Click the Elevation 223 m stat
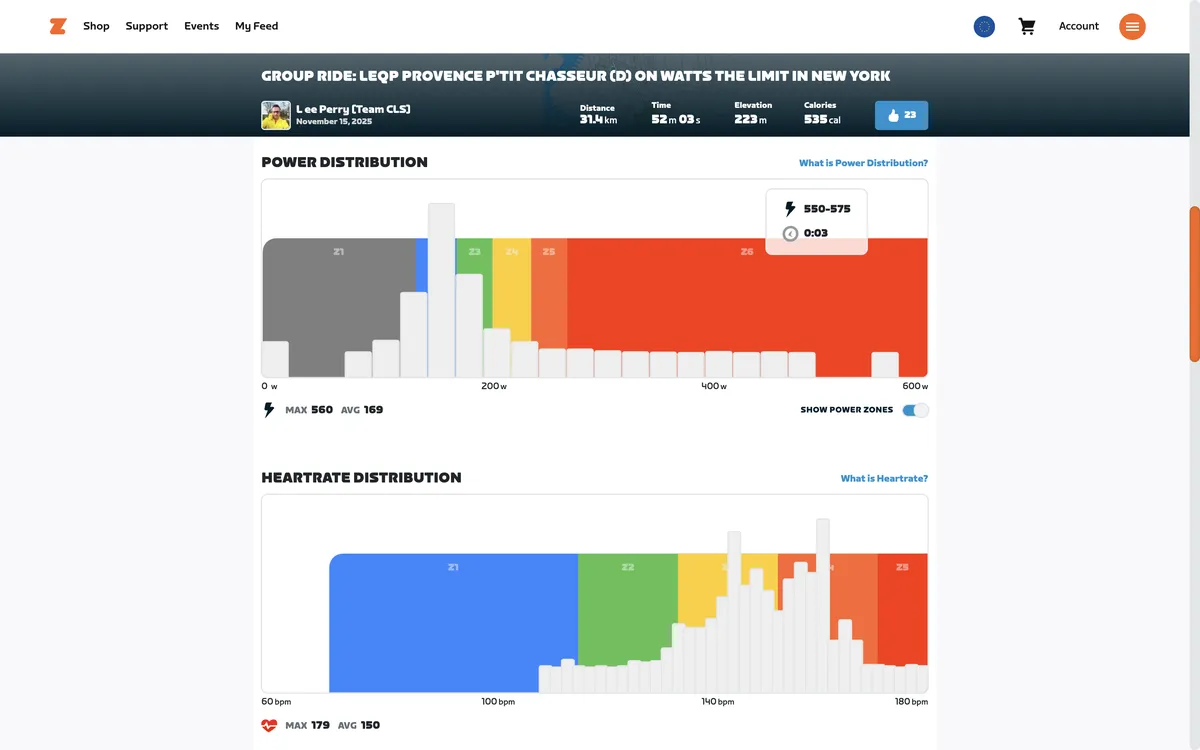 (x=753, y=114)
